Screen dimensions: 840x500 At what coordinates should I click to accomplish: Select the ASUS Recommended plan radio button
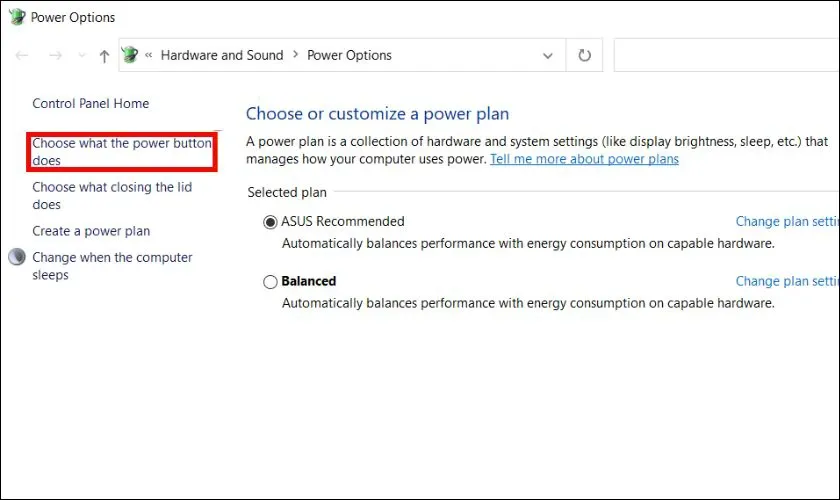click(x=270, y=222)
